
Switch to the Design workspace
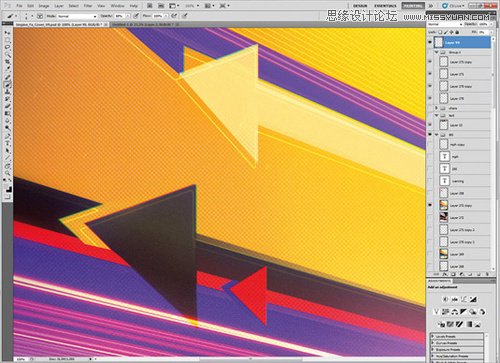click(x=360, y=6)
